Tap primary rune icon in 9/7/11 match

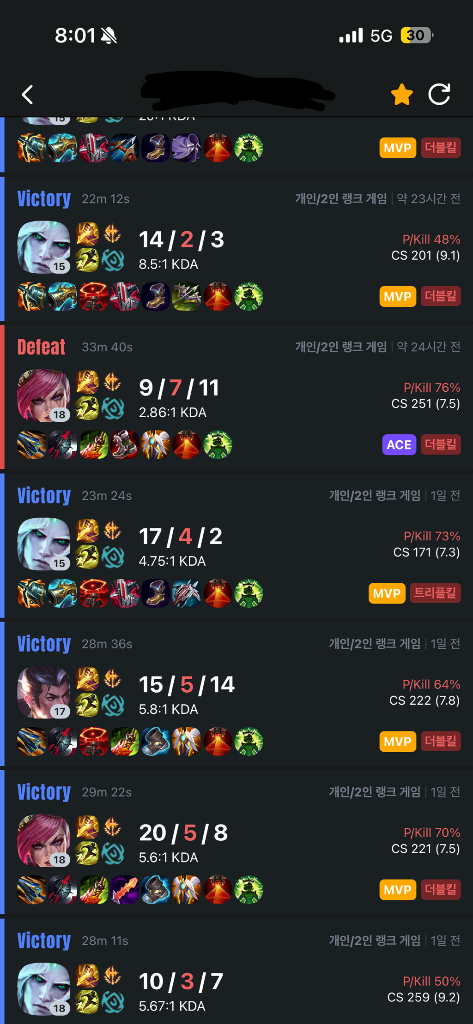tap(87, 381)
